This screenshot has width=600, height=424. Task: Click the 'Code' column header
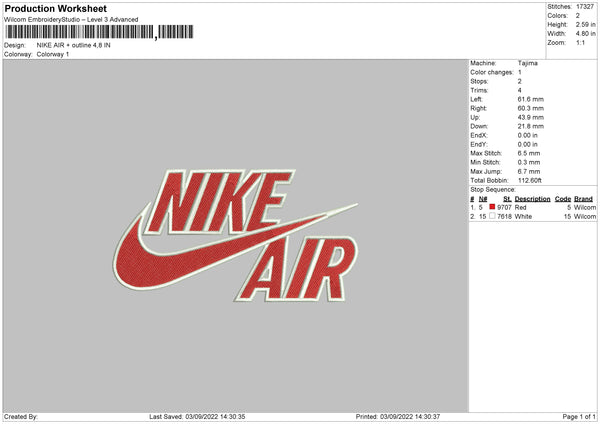click(x=563, y=199)
